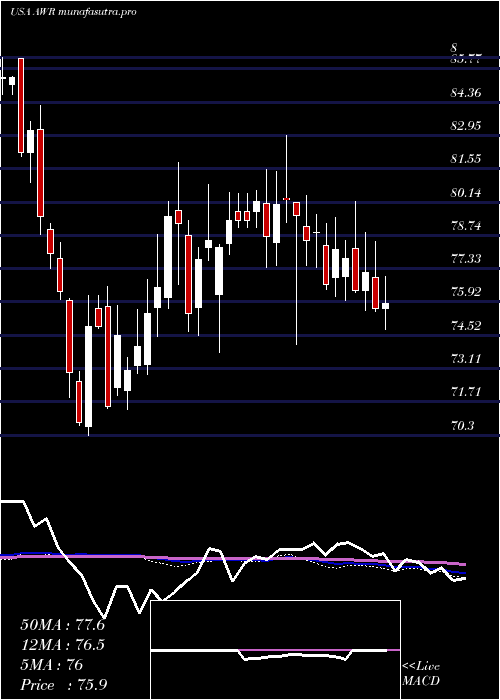Click the 82.95 price axis label
This screenshot has width=500, height=700.
tap(467, 126)
